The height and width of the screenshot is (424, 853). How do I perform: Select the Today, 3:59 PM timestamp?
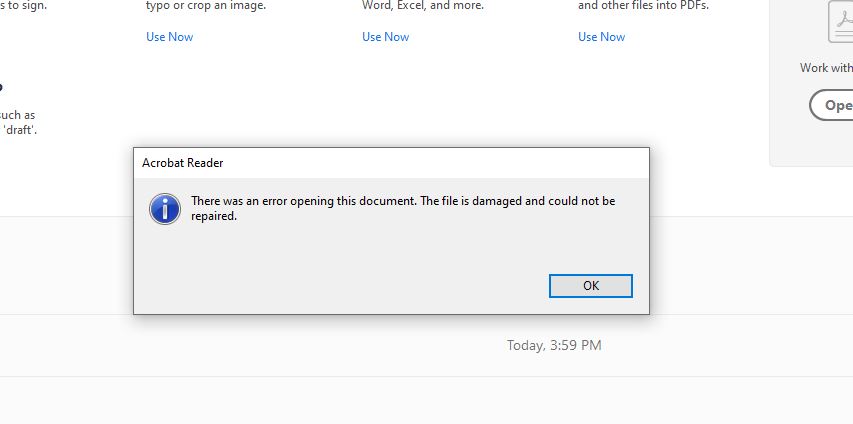[x=554, y=345]
